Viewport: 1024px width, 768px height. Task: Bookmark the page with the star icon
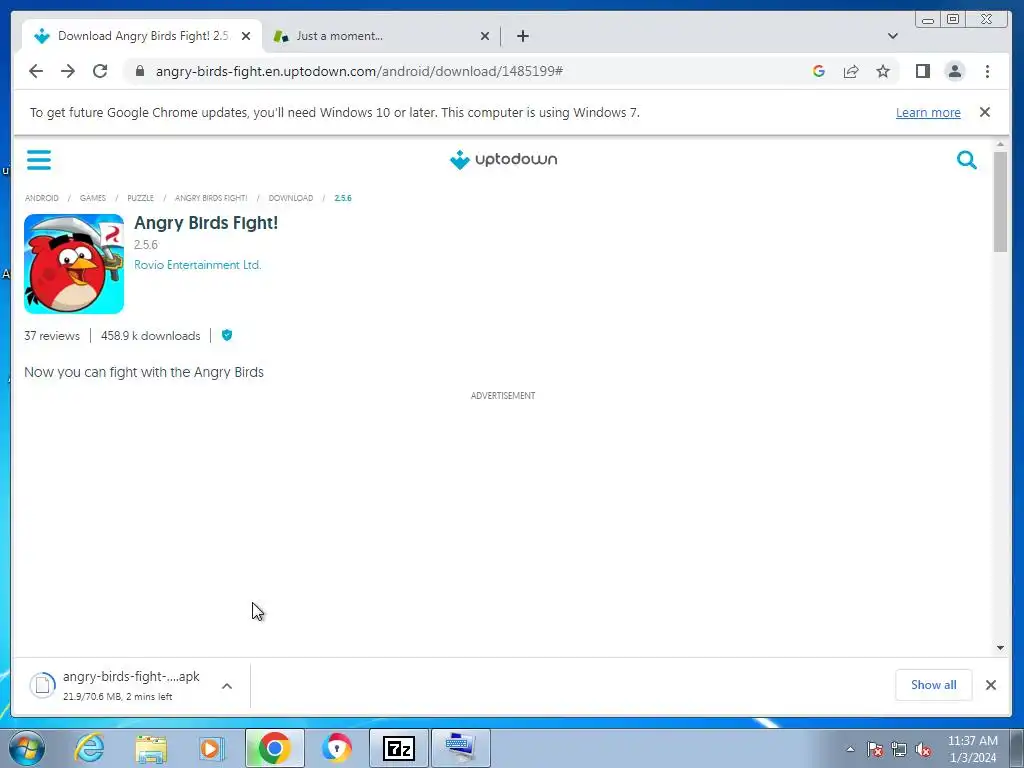(x=883, y=71)
